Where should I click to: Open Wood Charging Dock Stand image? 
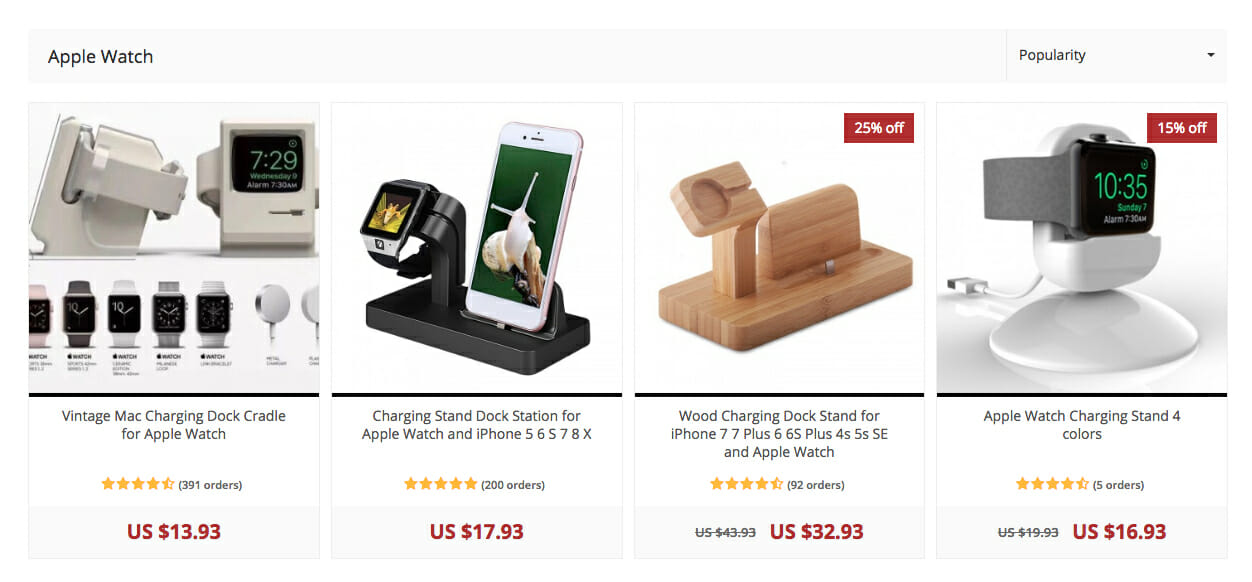779,248
